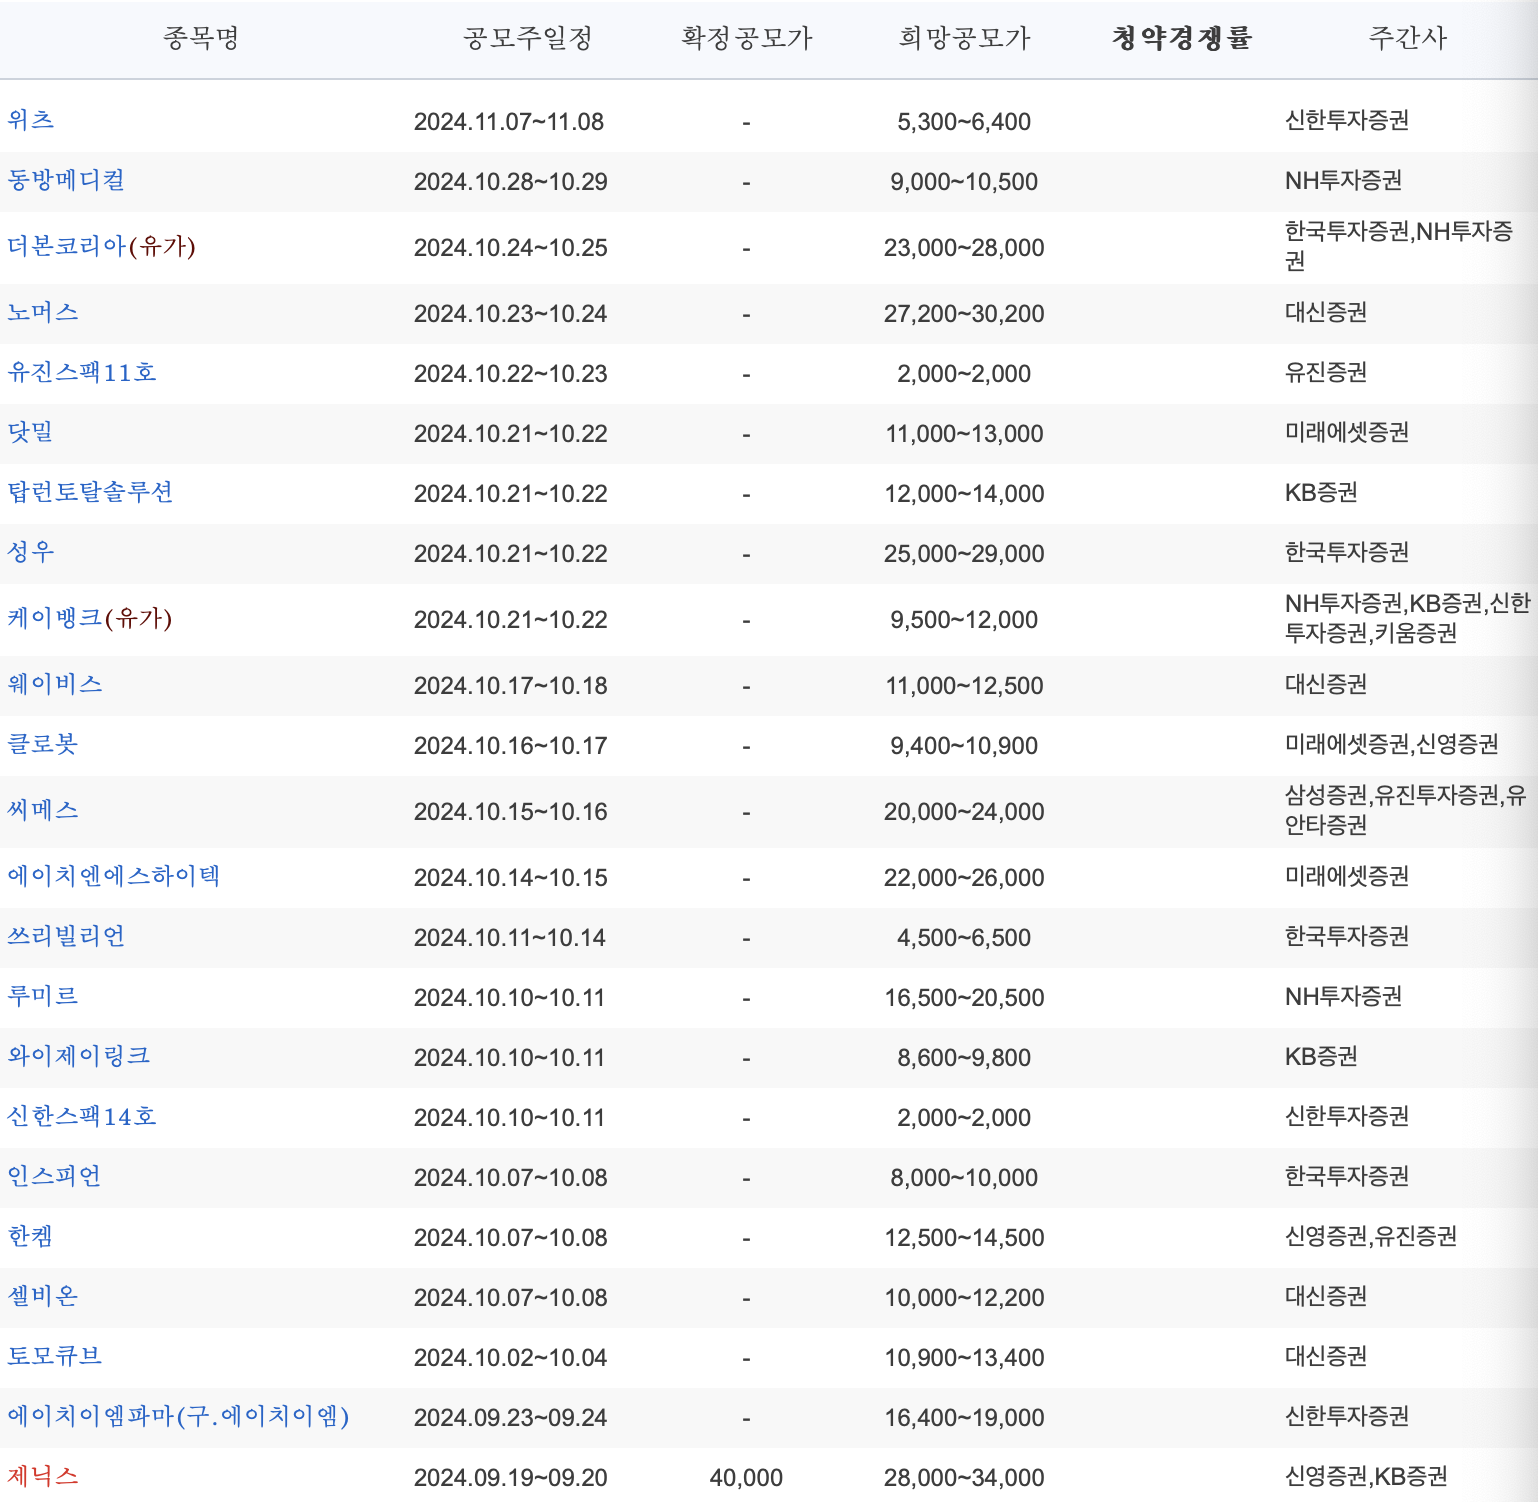Click the 종목명 column header
Image resolution: width=1538 pixels, height=1502 pixels.
coord(201,38)
